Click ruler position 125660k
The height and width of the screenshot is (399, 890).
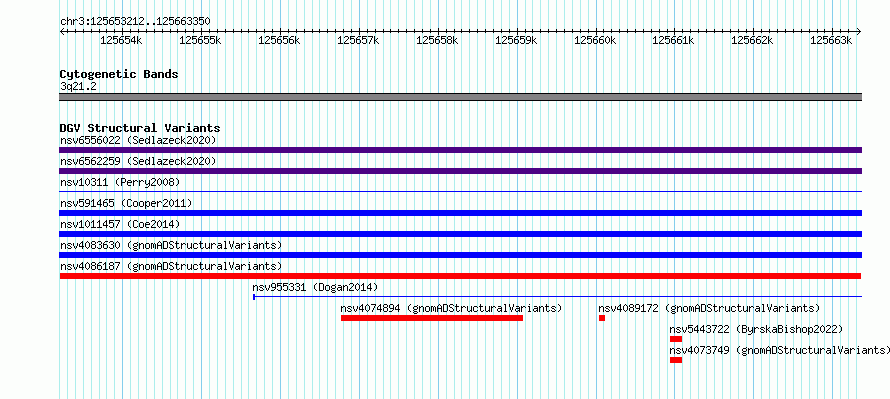[595, 40]
